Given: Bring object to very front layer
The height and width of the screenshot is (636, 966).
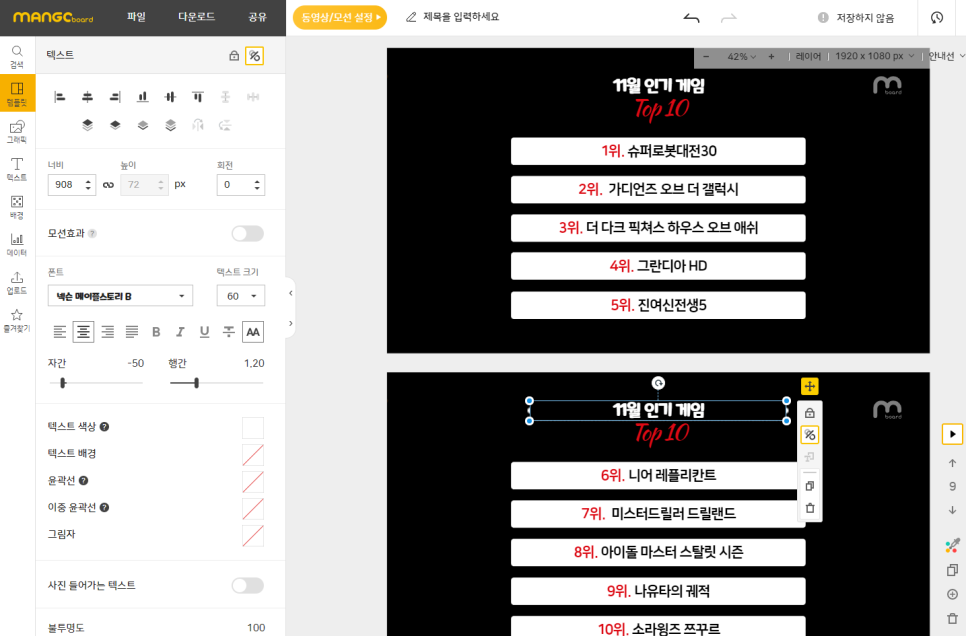Looking at the screenshot, I should (x=87, y=125).
